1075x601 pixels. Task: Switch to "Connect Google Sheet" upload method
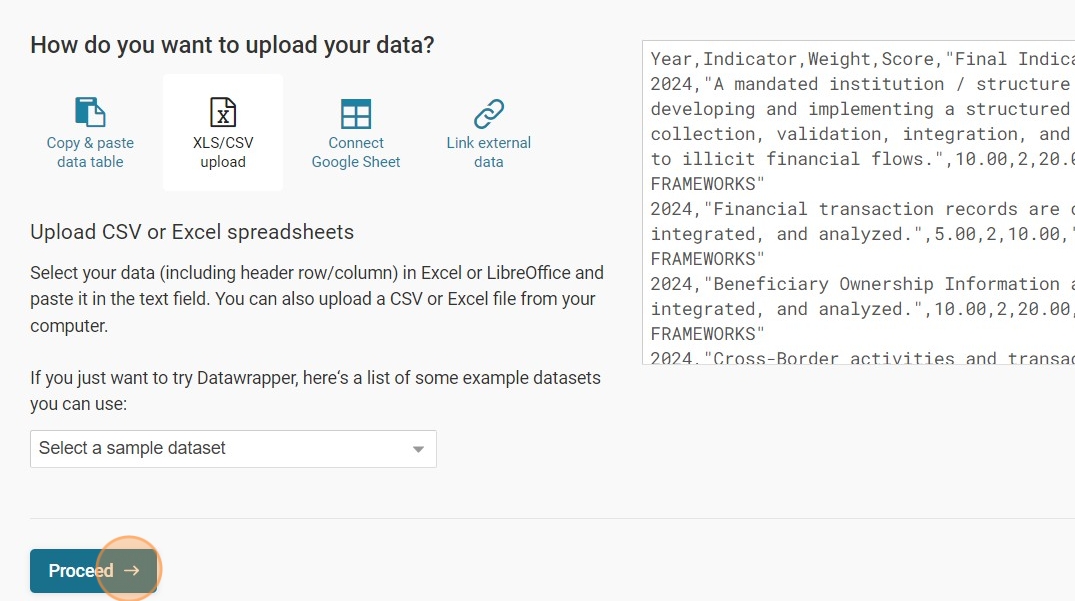point(355,152)
